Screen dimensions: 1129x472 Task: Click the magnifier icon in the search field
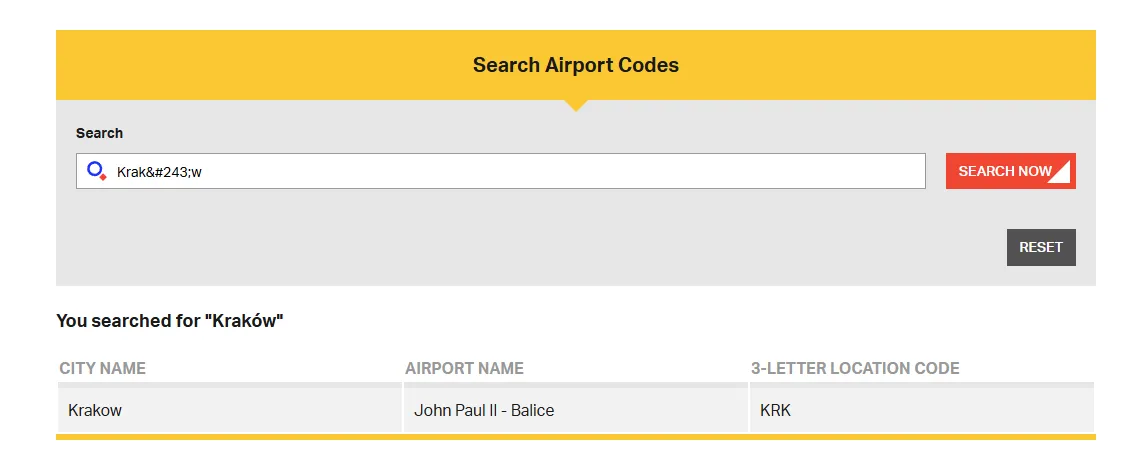tap(96, 171)
